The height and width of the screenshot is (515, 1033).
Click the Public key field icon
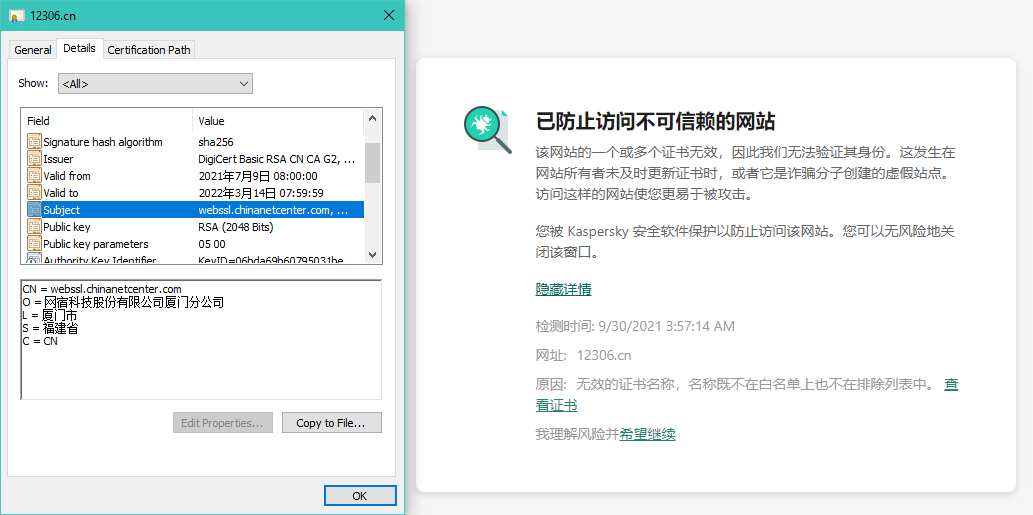[34, 227]
